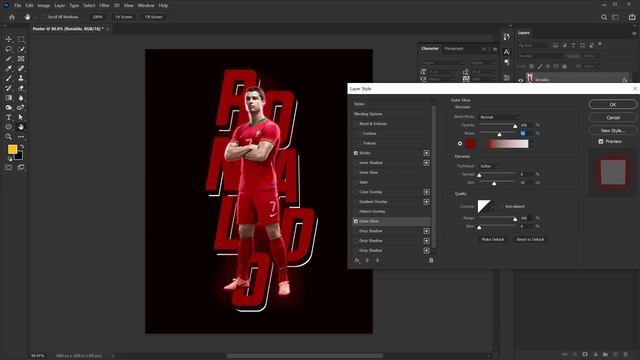Select the Eyedropper tool
The image size is (640, 360).
(9, 69)
